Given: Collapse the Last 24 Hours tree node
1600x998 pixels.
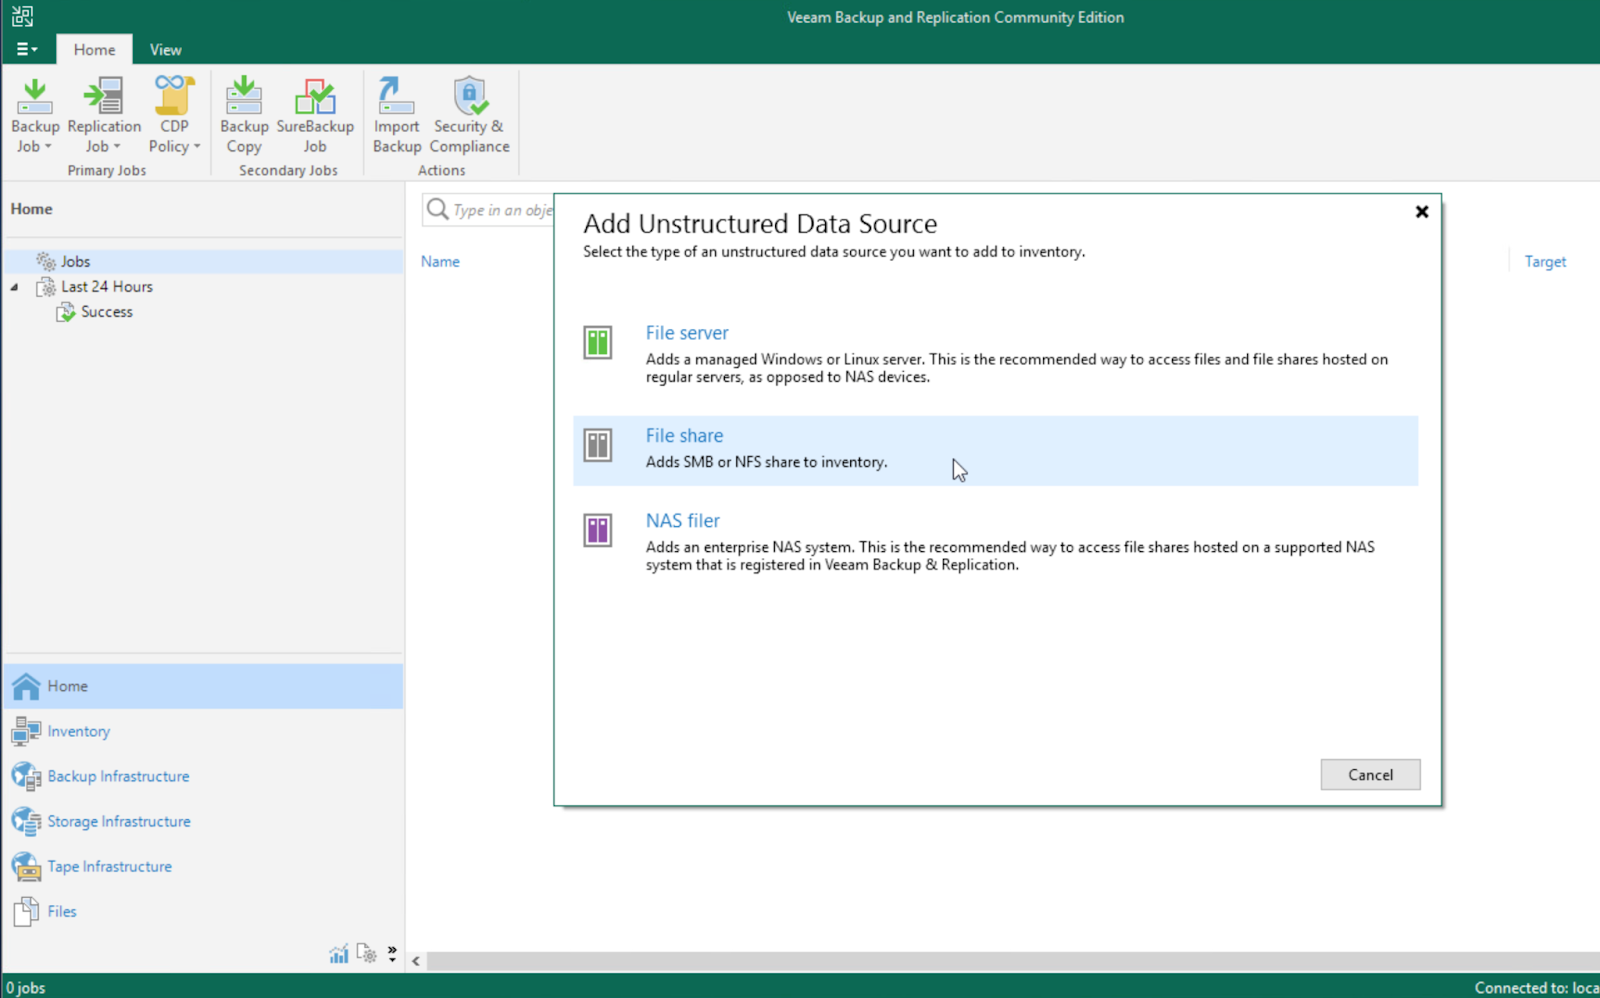Looking at the screenshot, I should [x=14, y=287].
